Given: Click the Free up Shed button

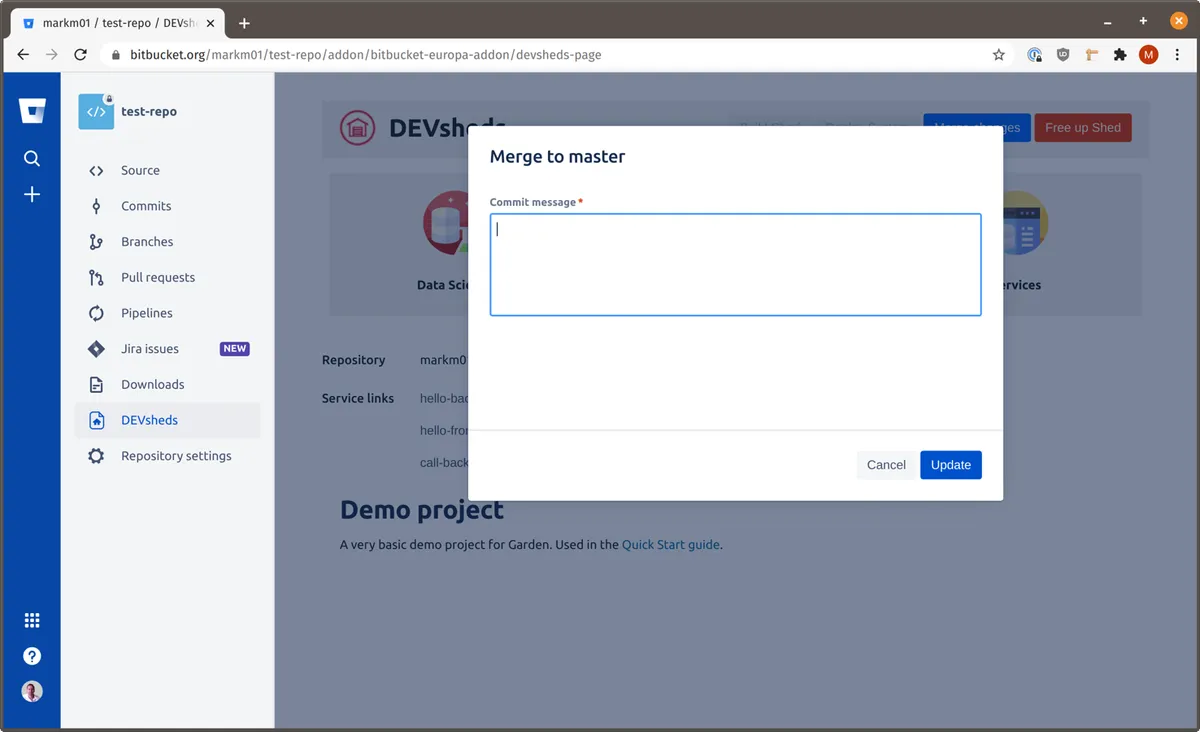Looking at the screenshot, I should tap(1083, 128).
